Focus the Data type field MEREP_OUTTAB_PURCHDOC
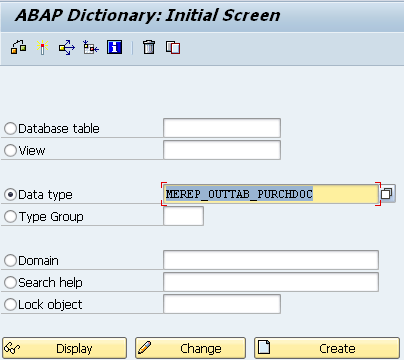 pyautogui.click(x=271, y=194)
